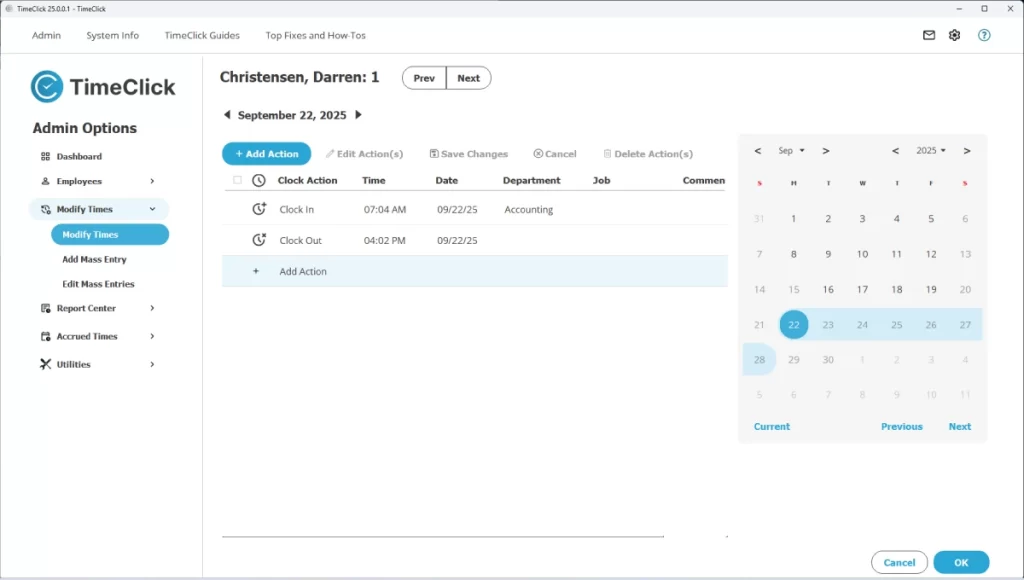Click the Clock Out action clock icon
This screenshot has width=1024, height=580.
coord(260,240)
